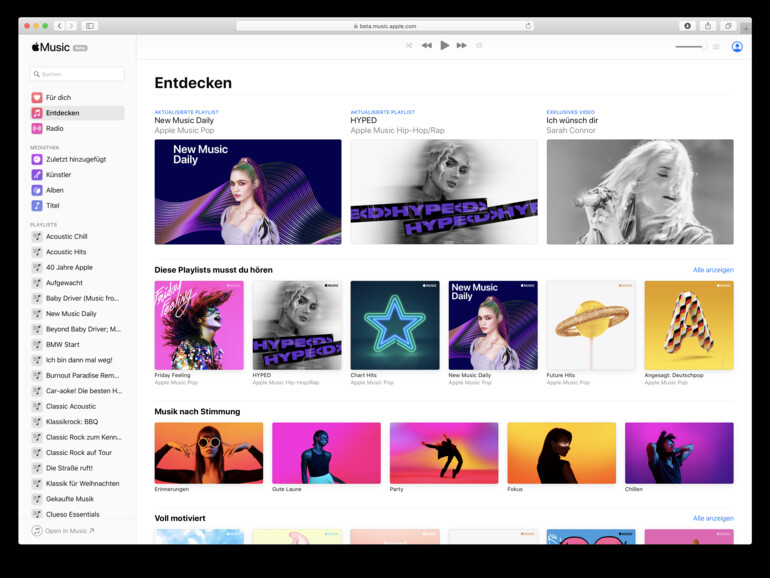Open the Chart Hits star cover
Viewport: 770px width, 578px height.
click(x=395, y=325)
